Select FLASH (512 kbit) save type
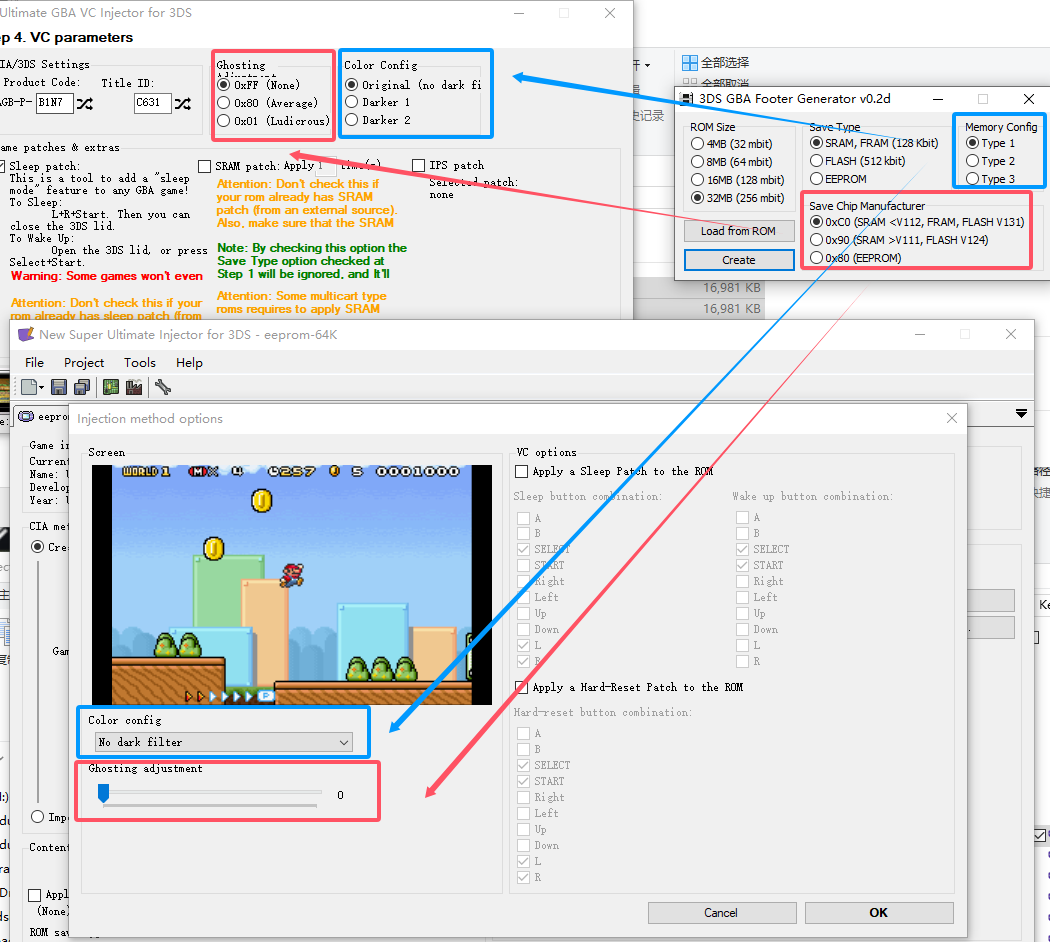 [816, 161]
